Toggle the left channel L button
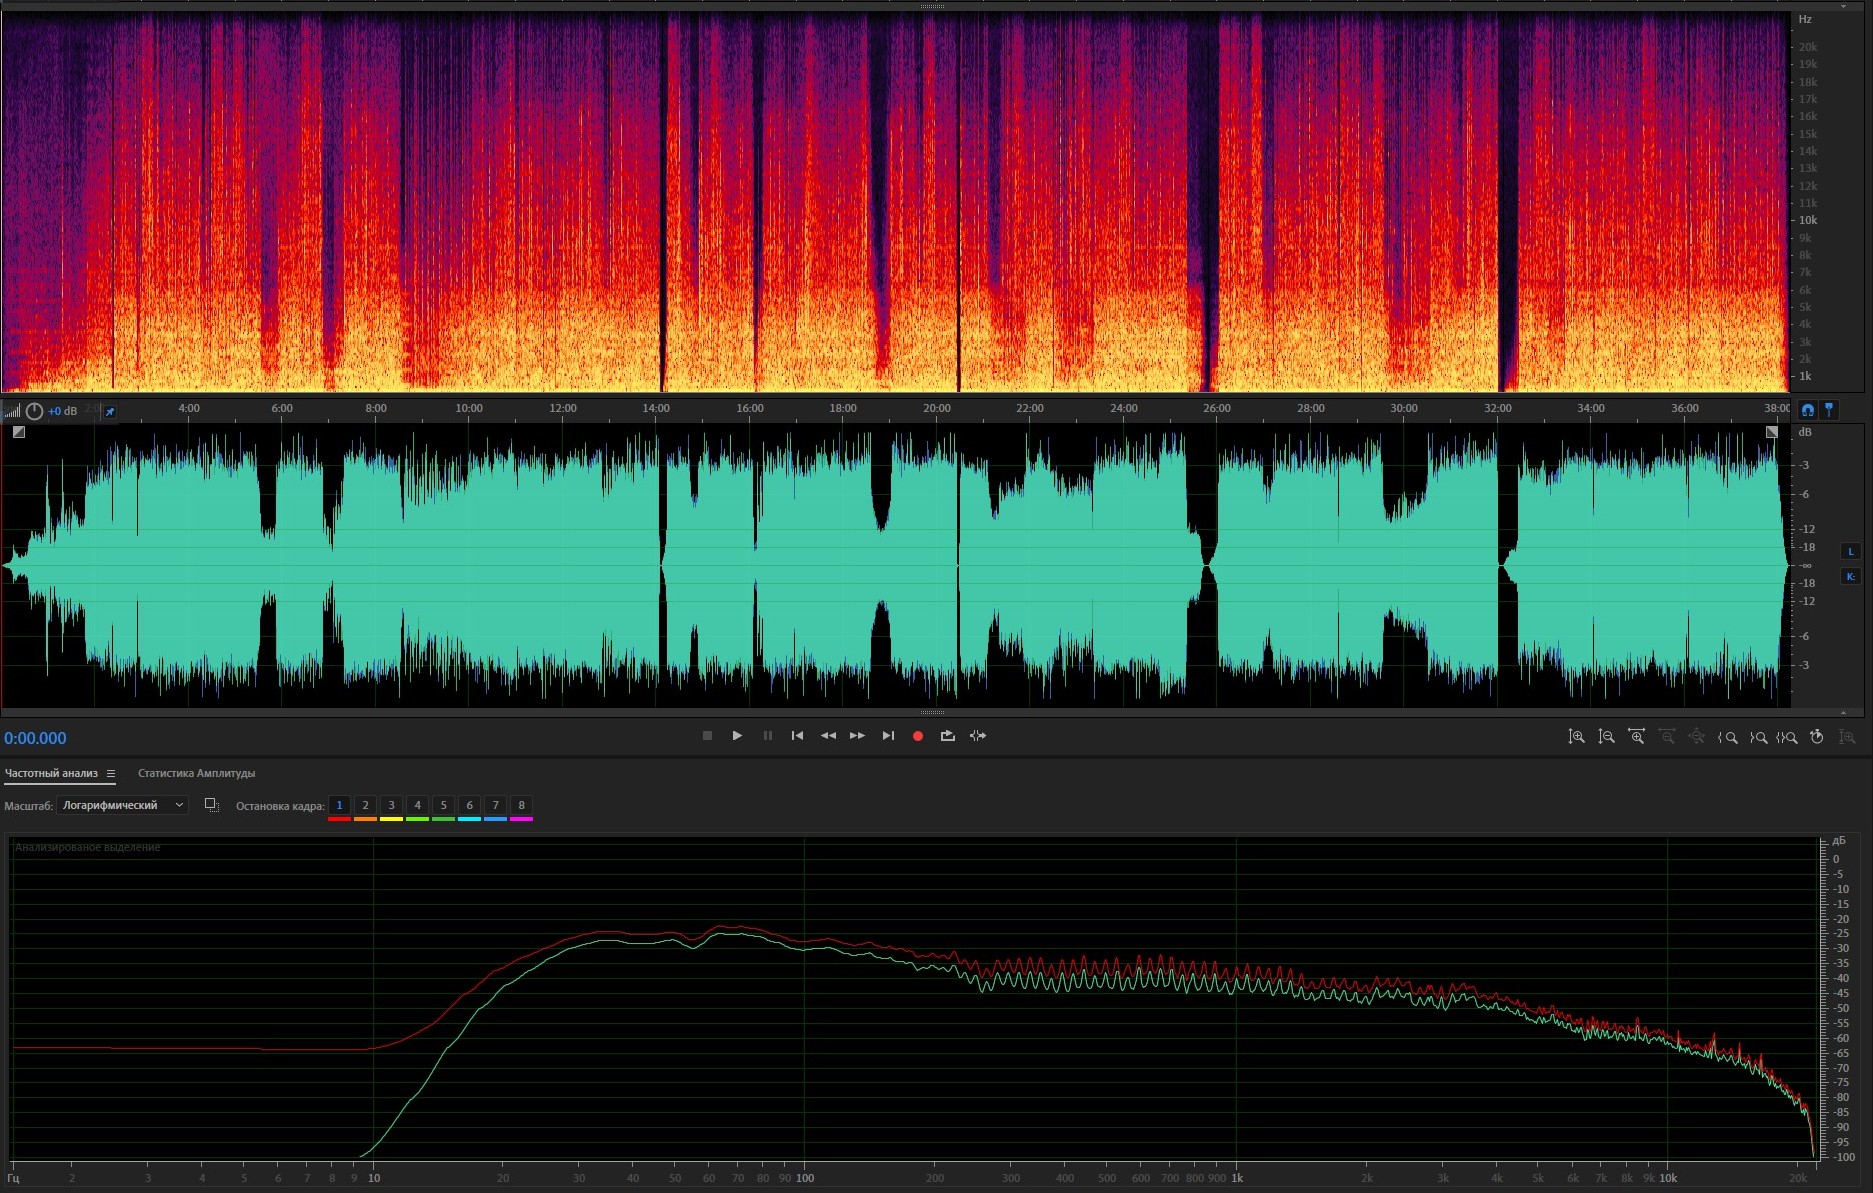 click(1850, 551)
